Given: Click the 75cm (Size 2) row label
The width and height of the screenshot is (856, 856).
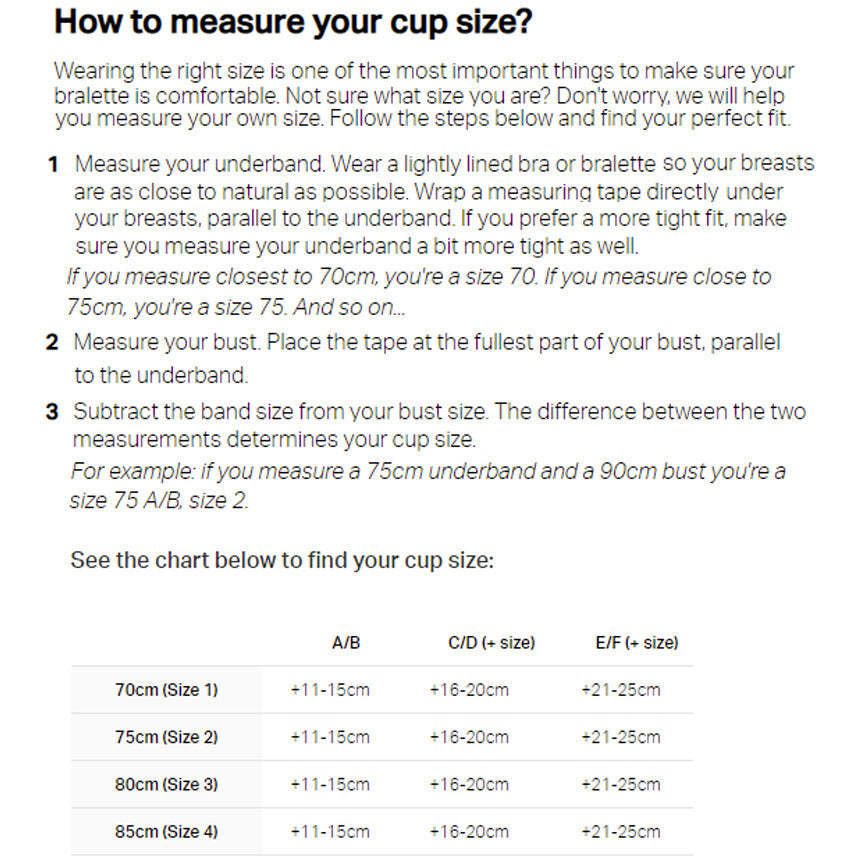Looking at the screenshot, I should point(167,738).
